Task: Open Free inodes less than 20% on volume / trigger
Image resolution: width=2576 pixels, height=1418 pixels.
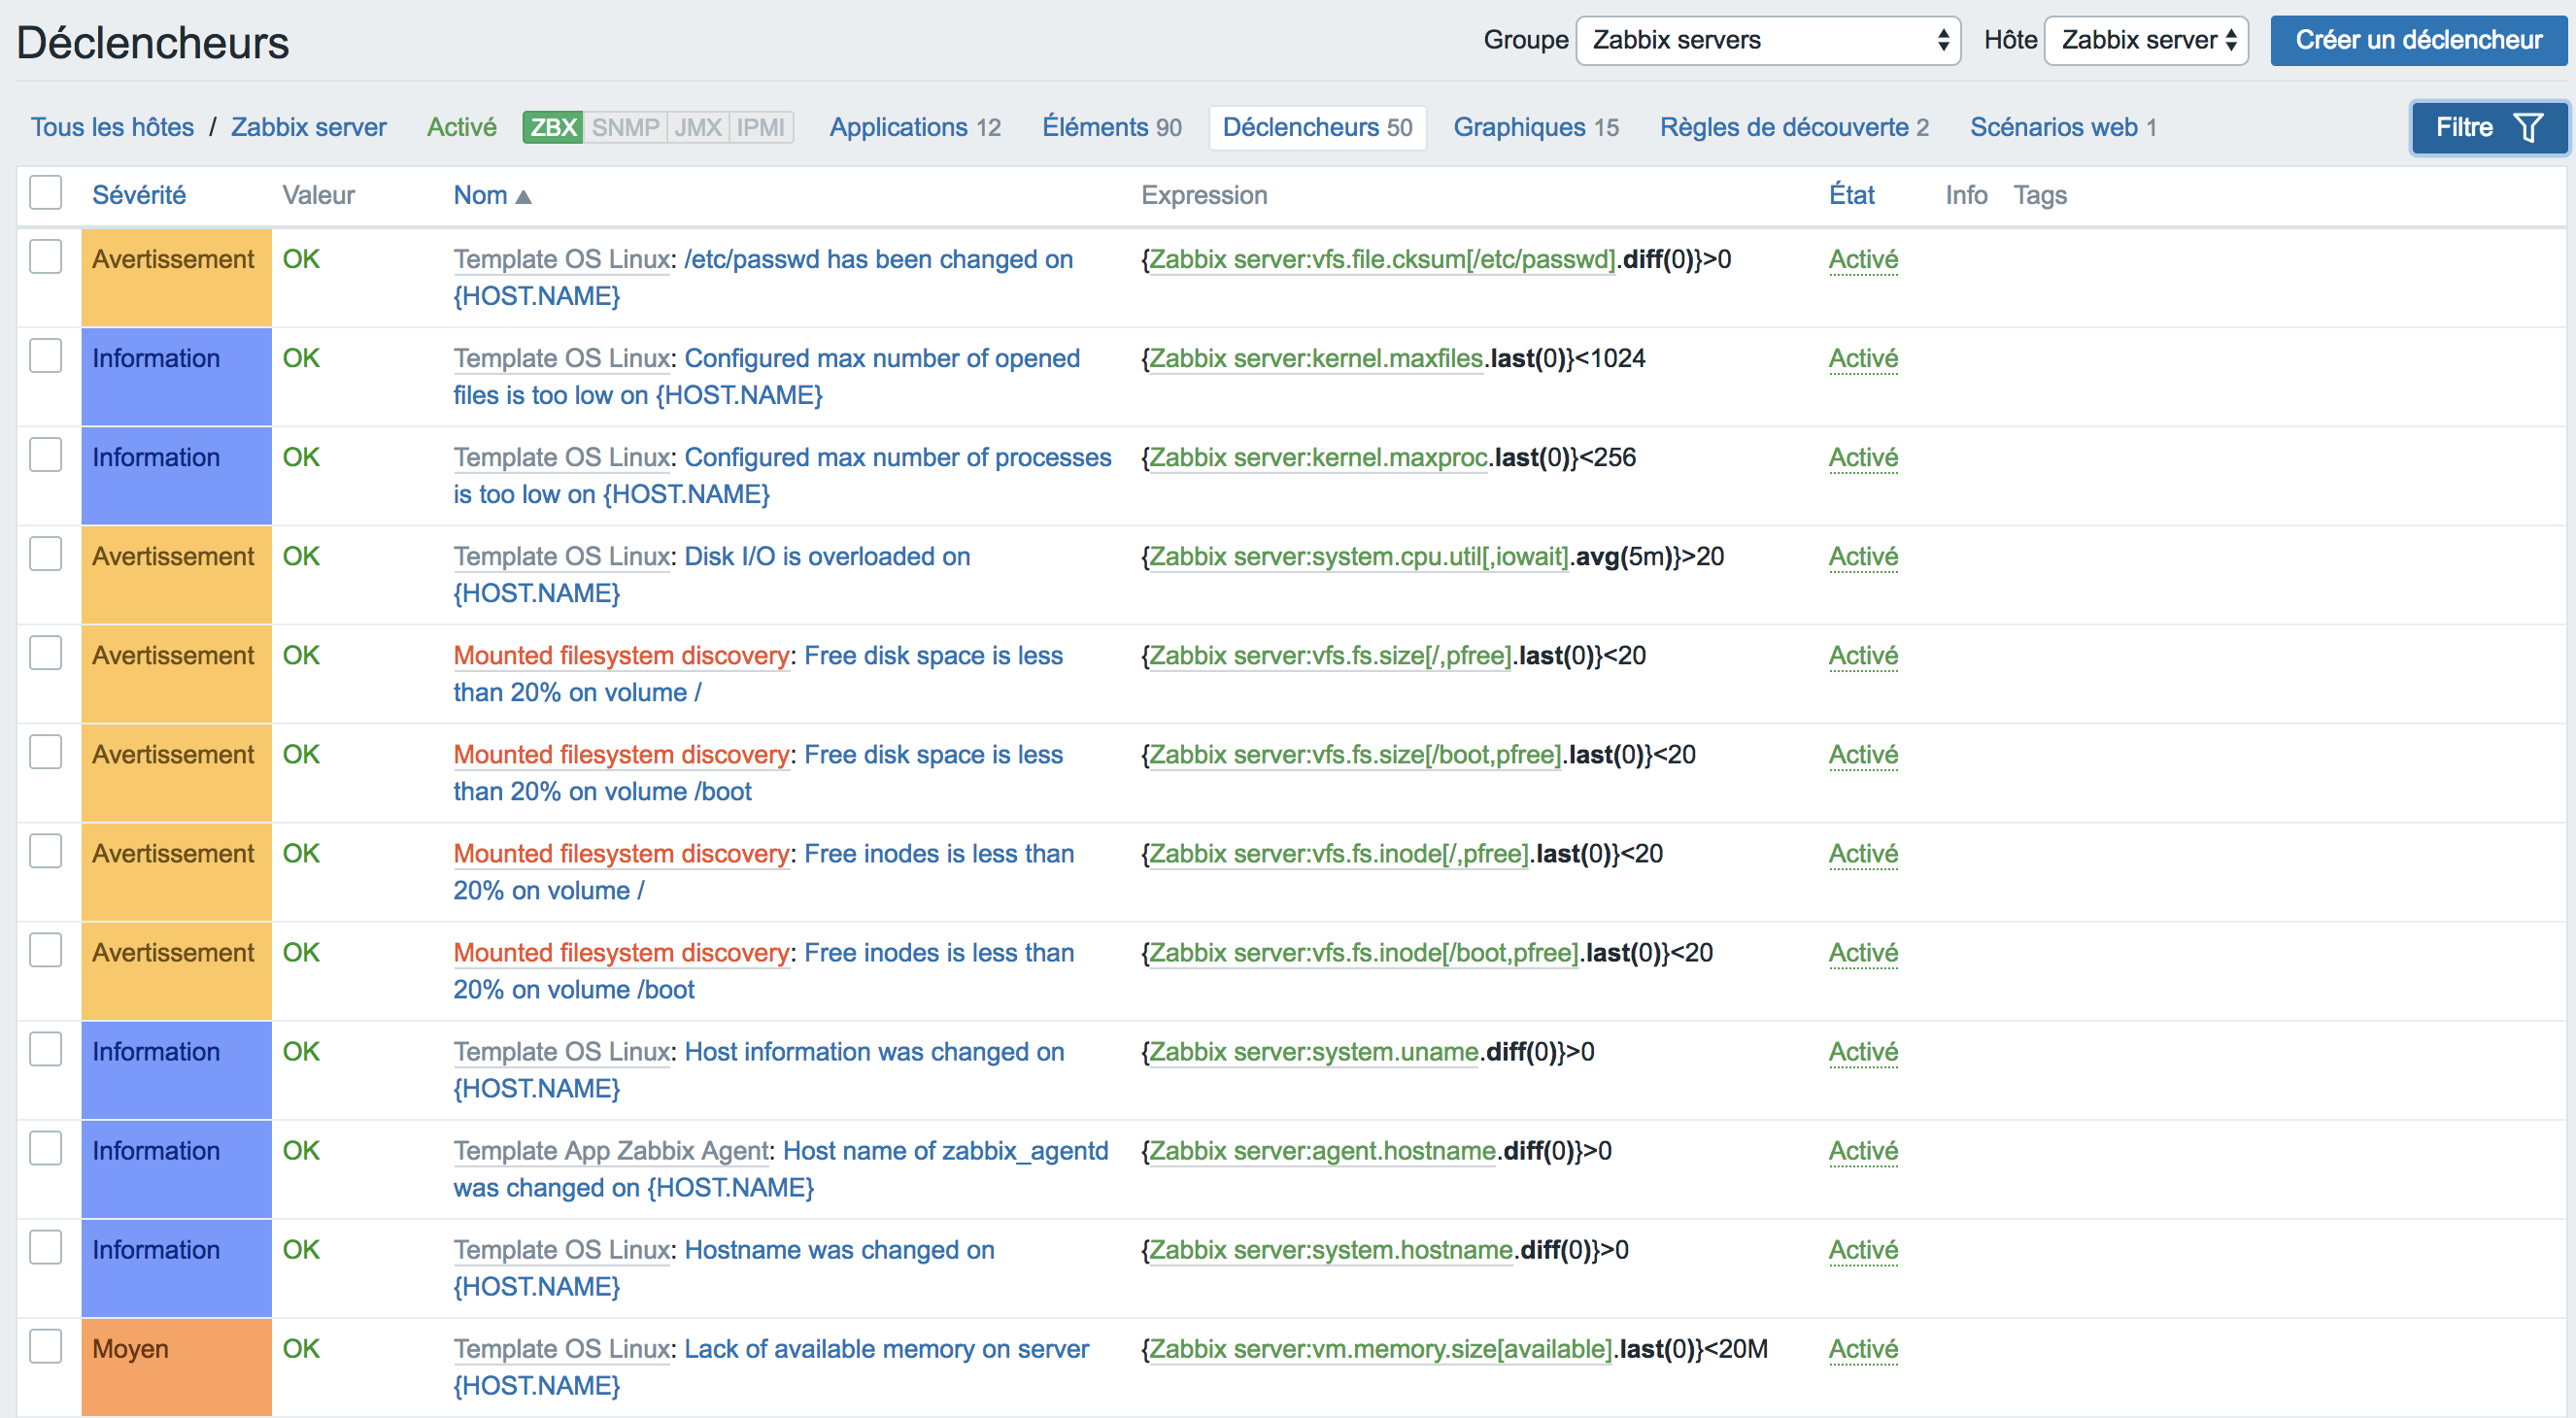Action: point(765,871)
